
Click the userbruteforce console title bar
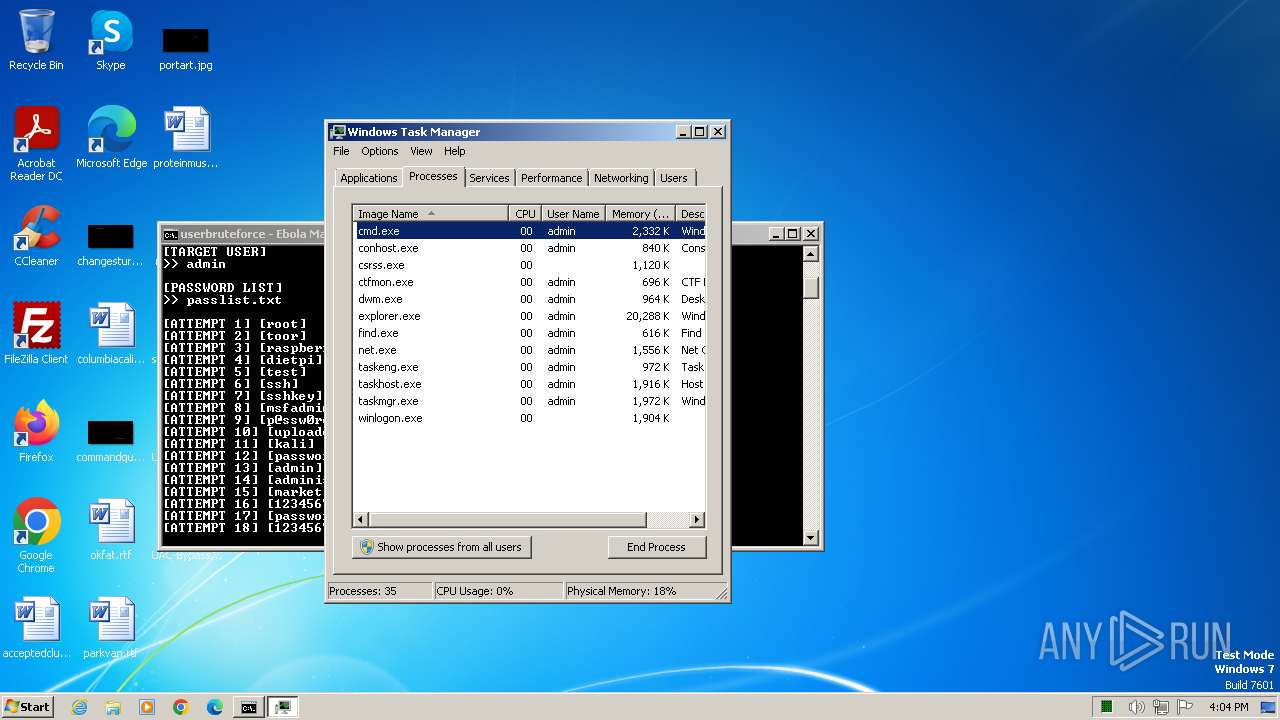[244, 234]
